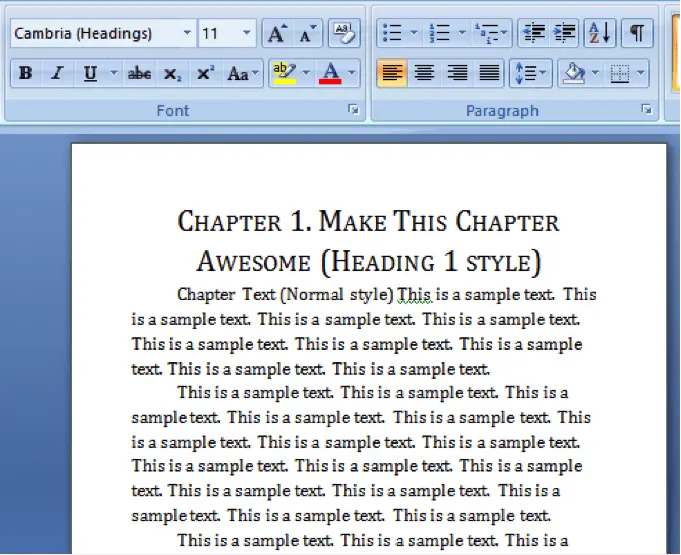Open Numbering library dropdown arrow
The image size is (681, 555).
462,33
